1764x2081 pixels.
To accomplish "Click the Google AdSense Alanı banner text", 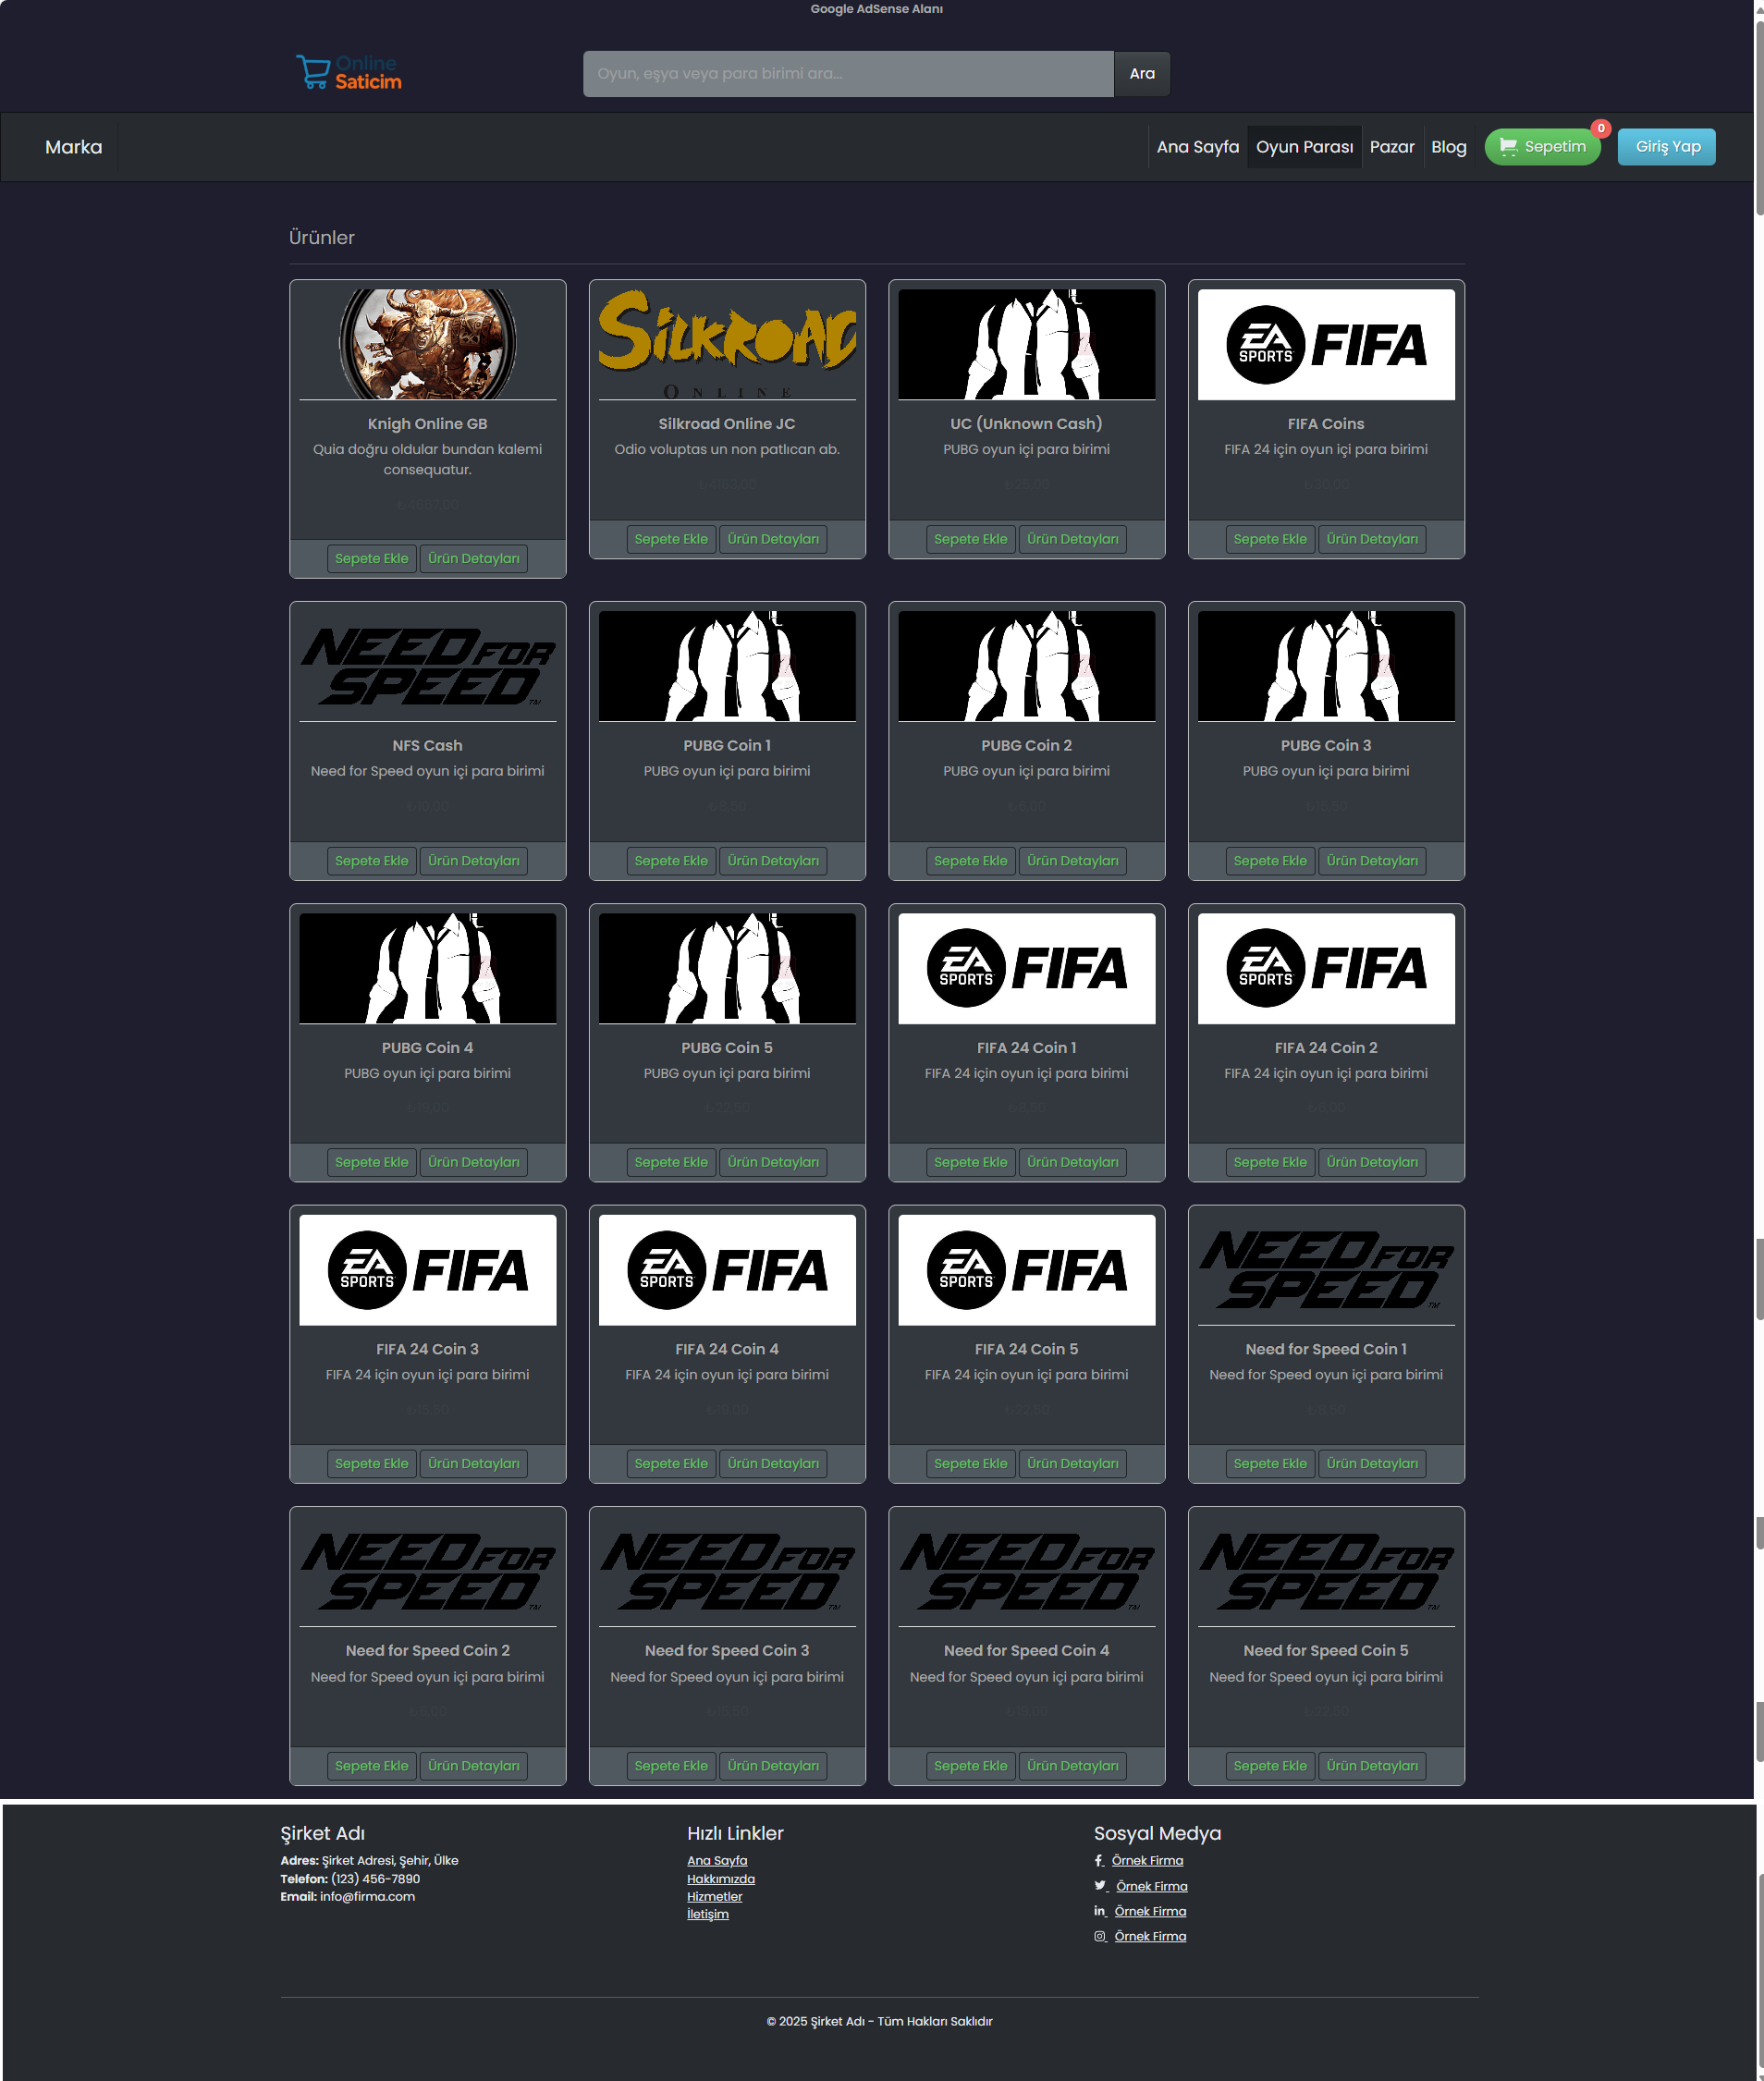I will pyautogui.click(x=877, y=9).
